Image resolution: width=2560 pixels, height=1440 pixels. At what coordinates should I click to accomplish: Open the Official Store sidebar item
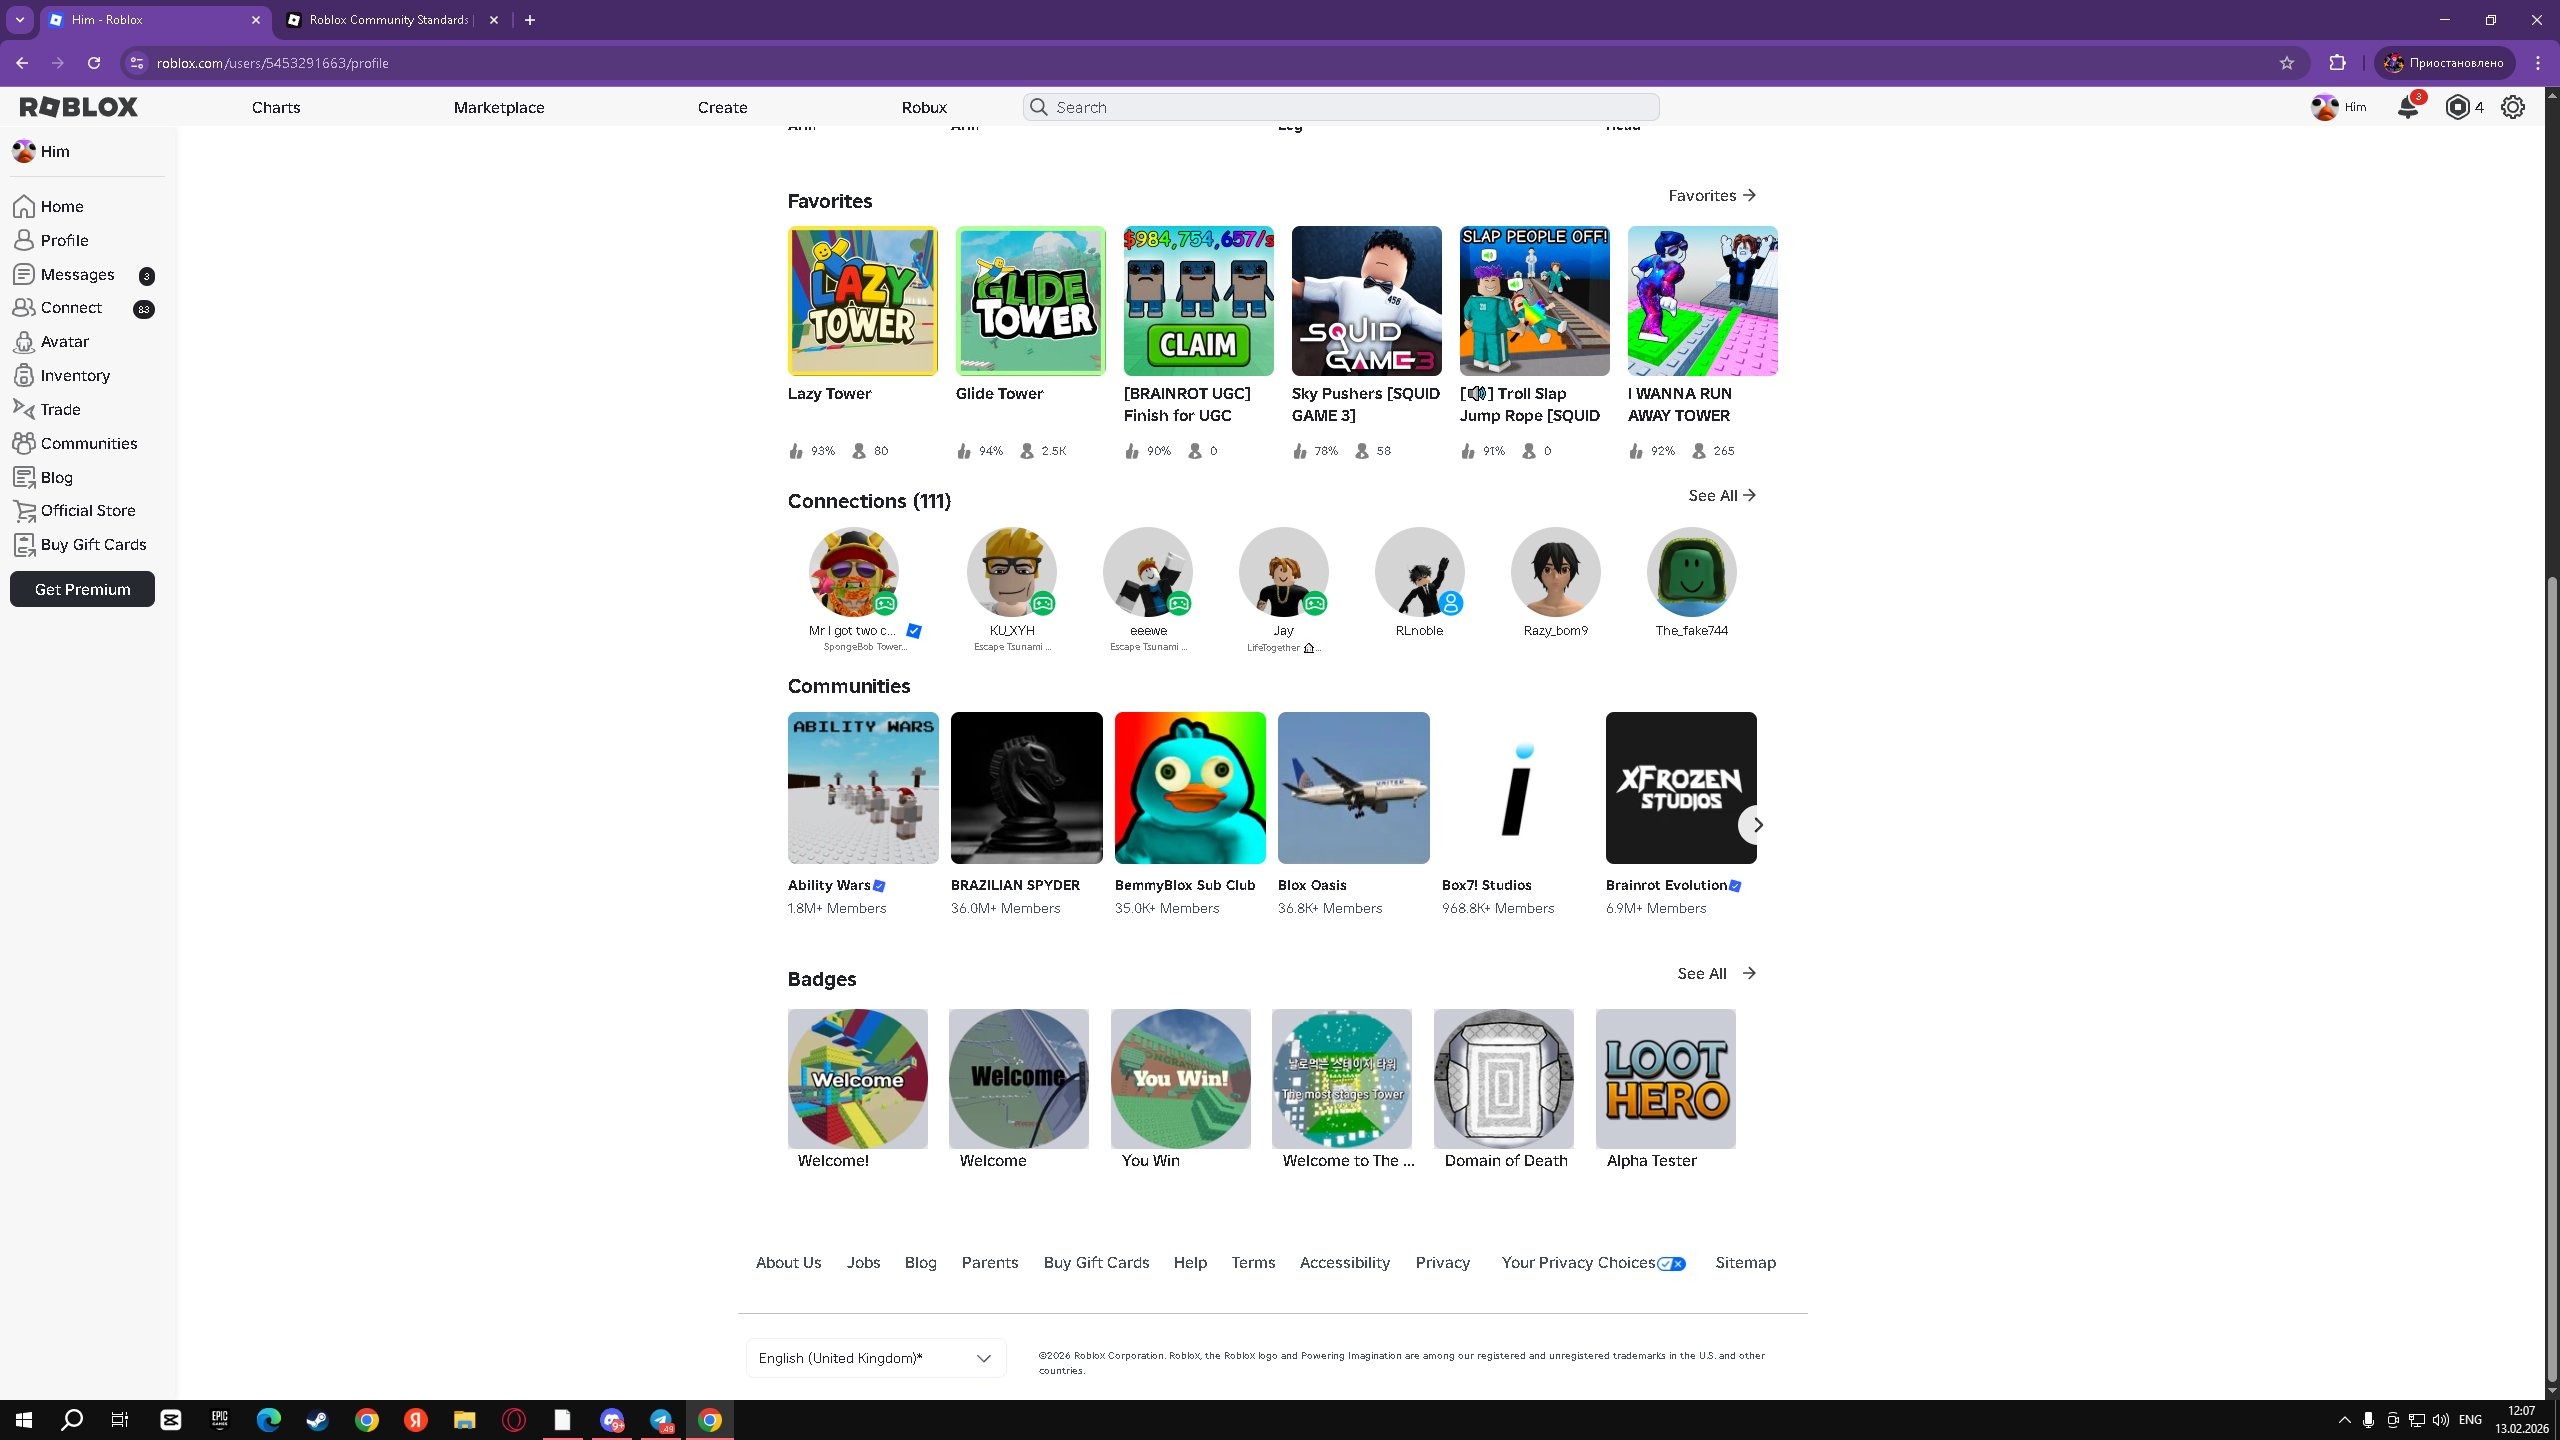[74, 511]
